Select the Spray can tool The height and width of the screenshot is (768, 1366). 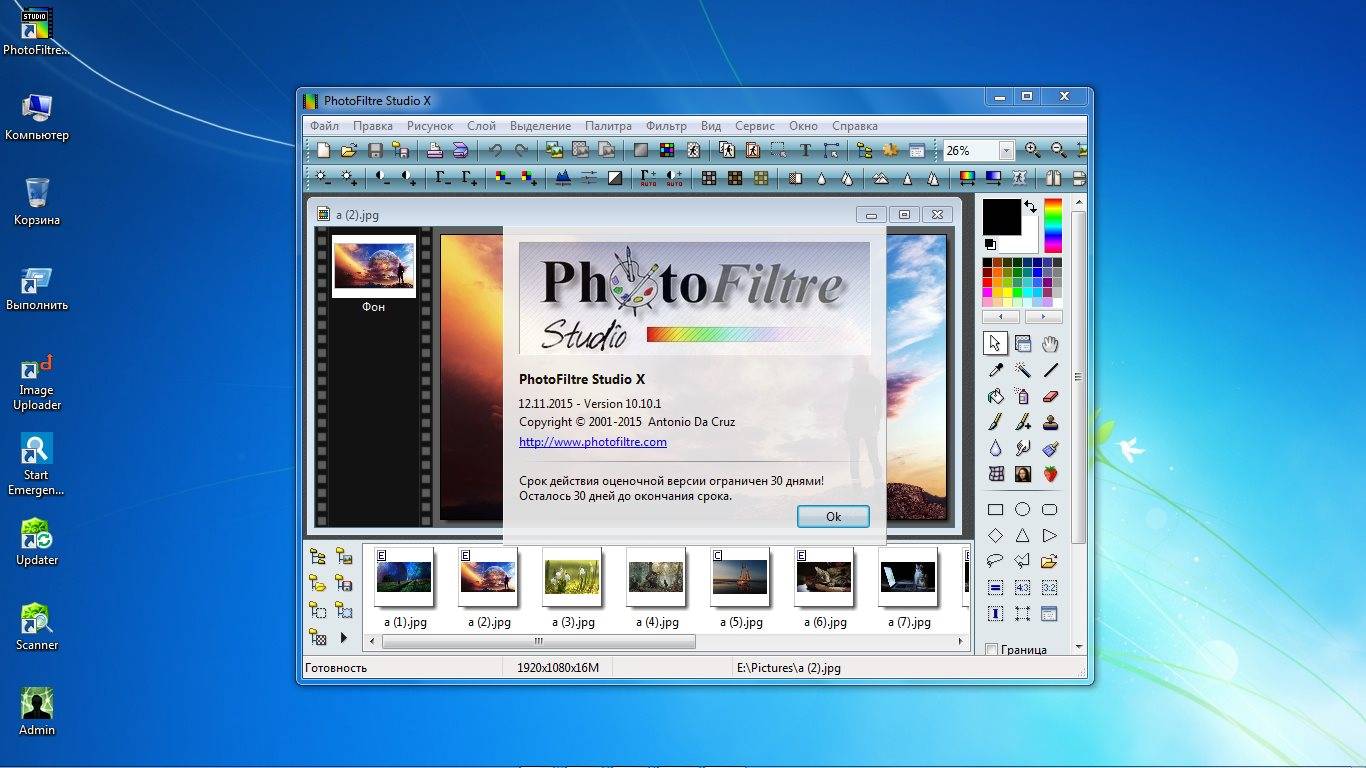[x=1022, y=396]
